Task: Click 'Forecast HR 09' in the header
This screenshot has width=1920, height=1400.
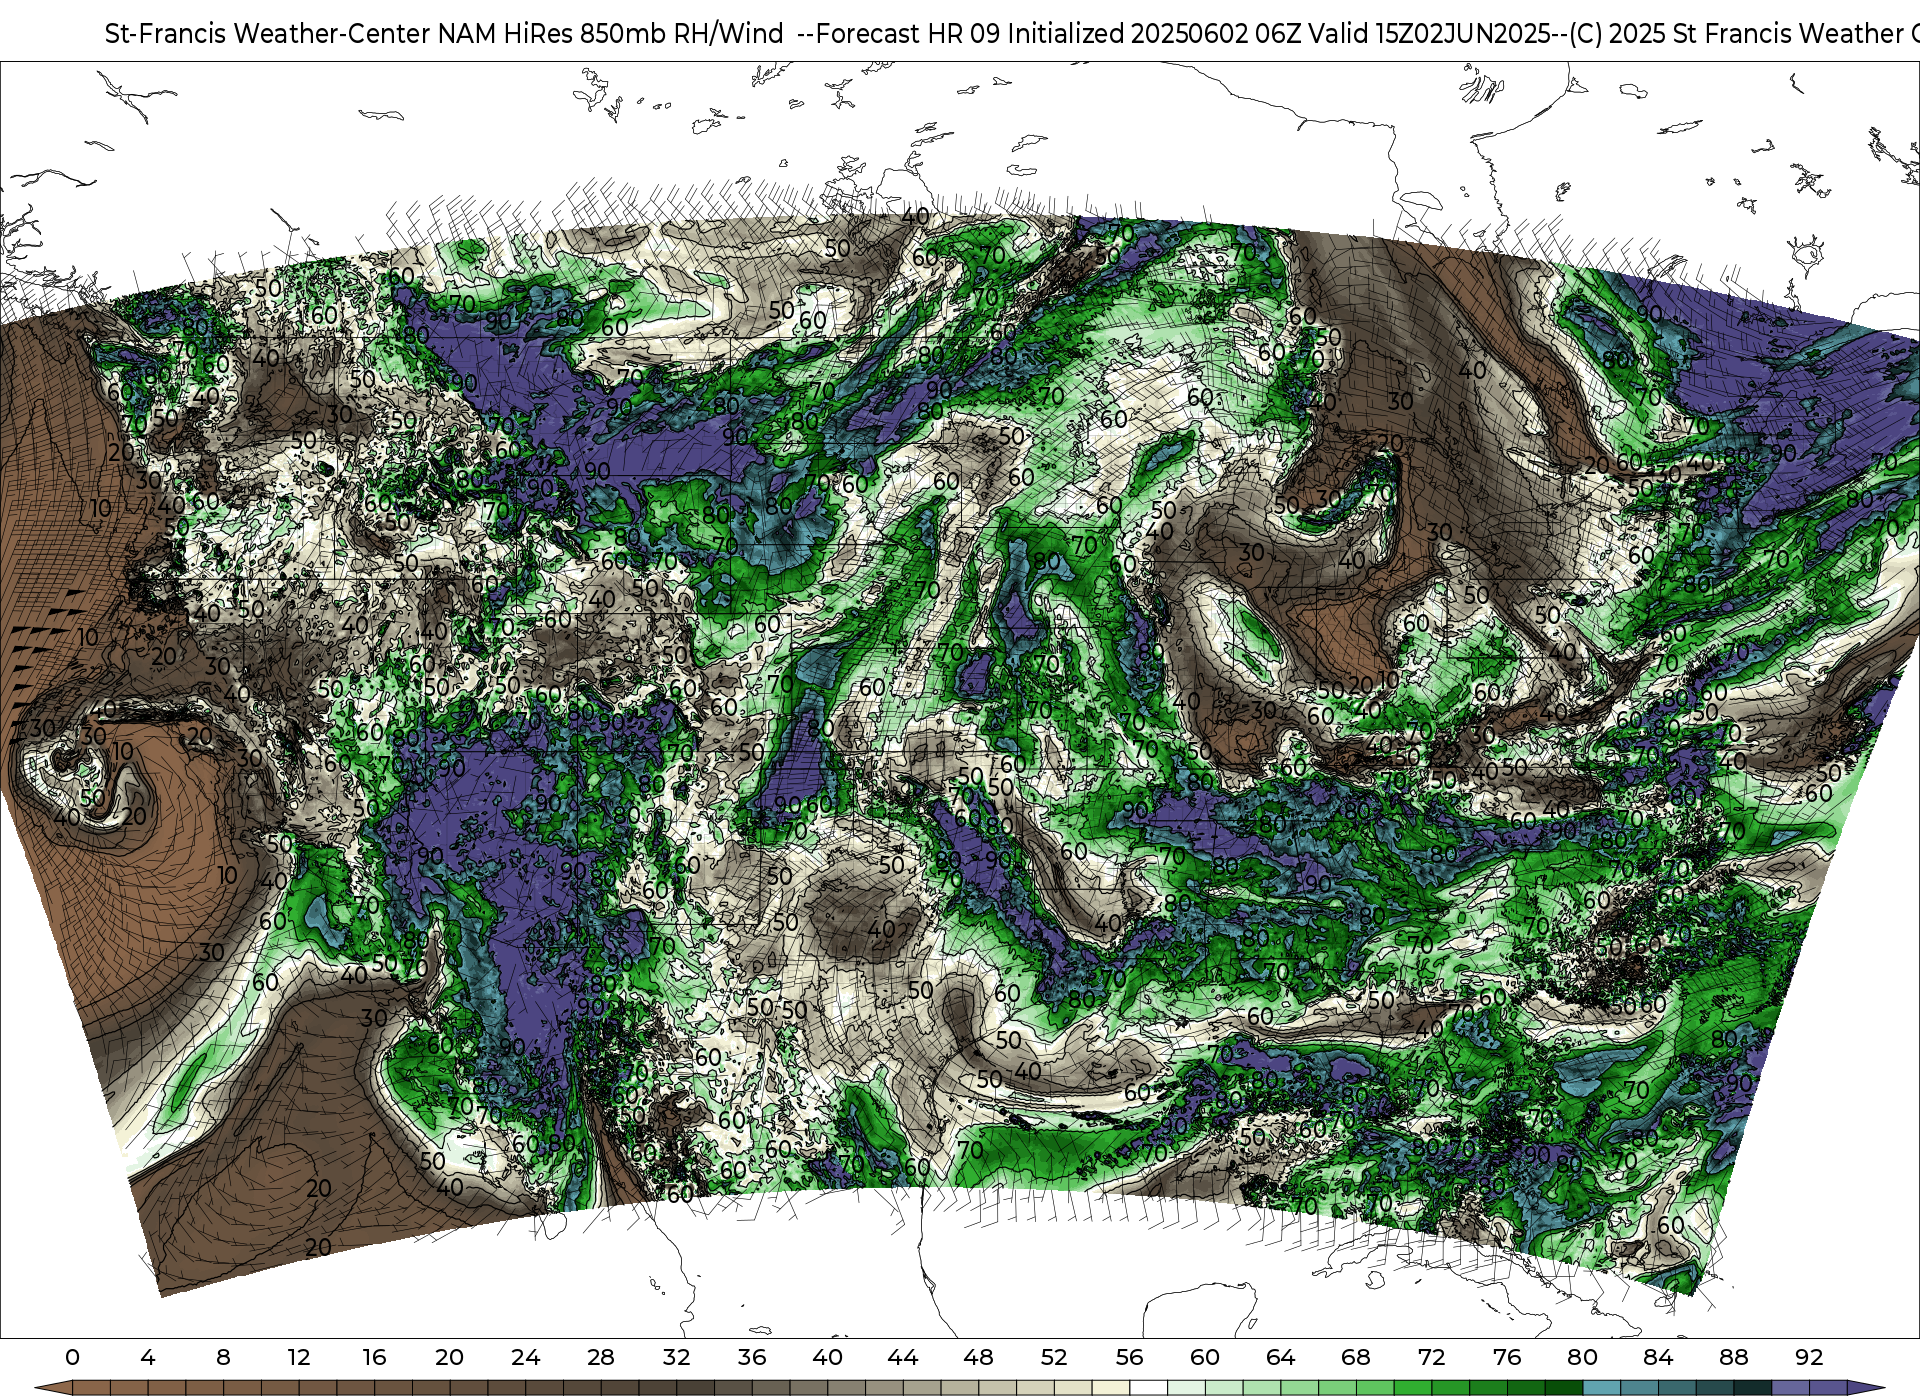Action: point(908,34)
